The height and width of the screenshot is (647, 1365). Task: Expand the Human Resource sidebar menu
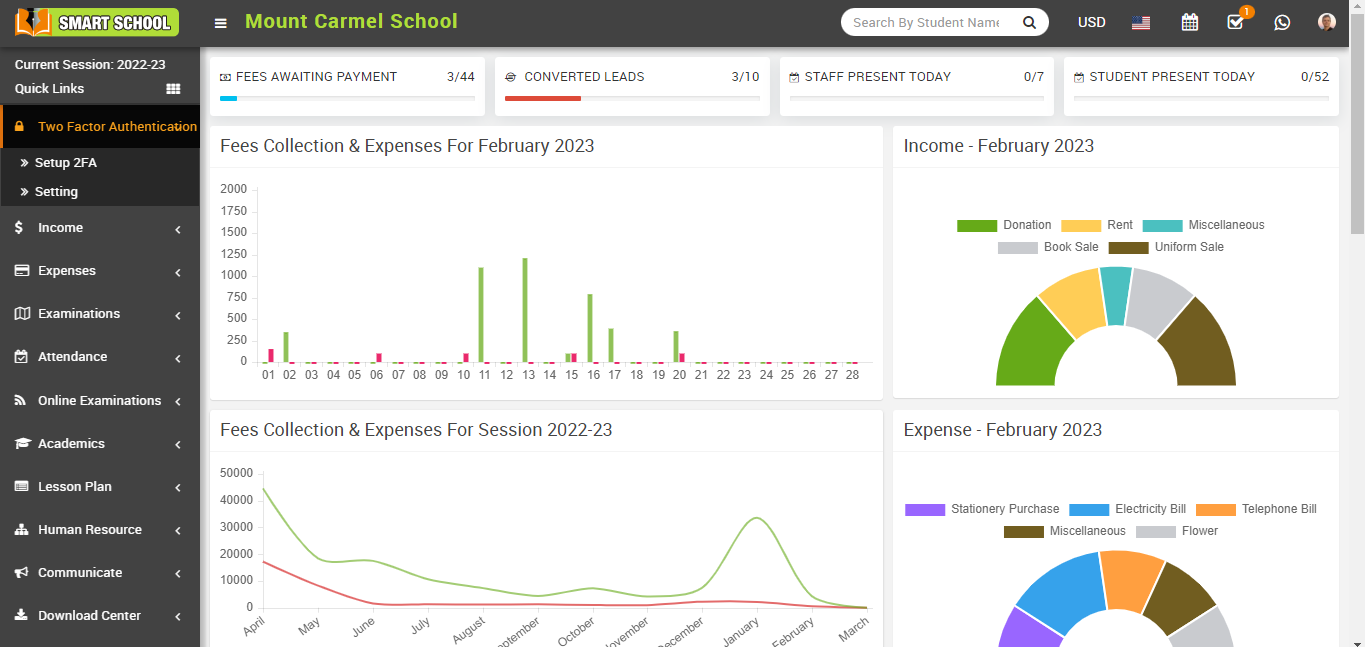(99, 530)
